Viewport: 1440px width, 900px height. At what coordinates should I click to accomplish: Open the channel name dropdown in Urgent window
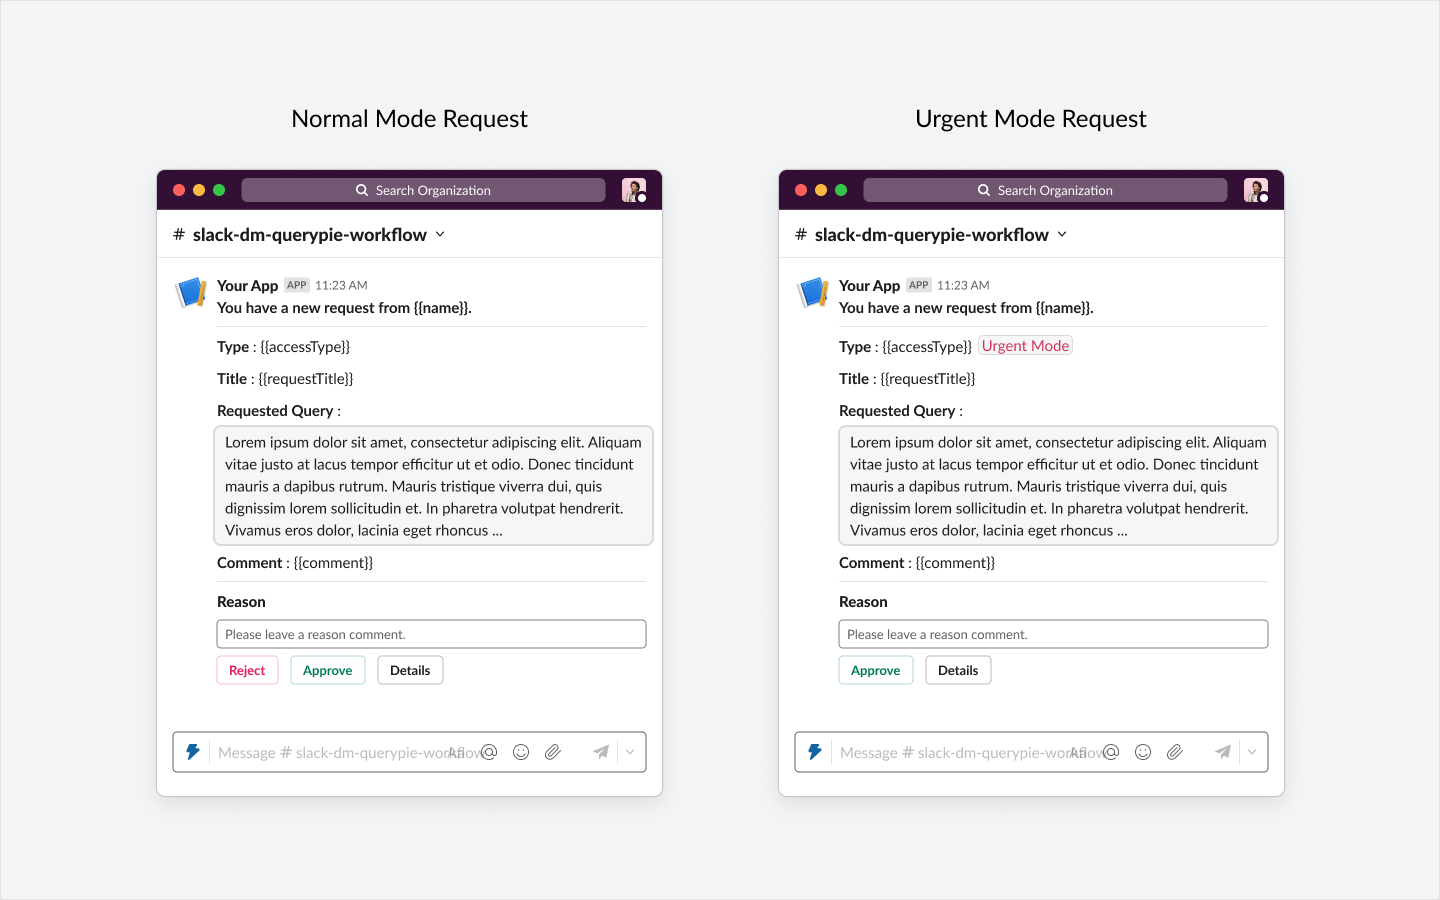tap(1061, 234)
